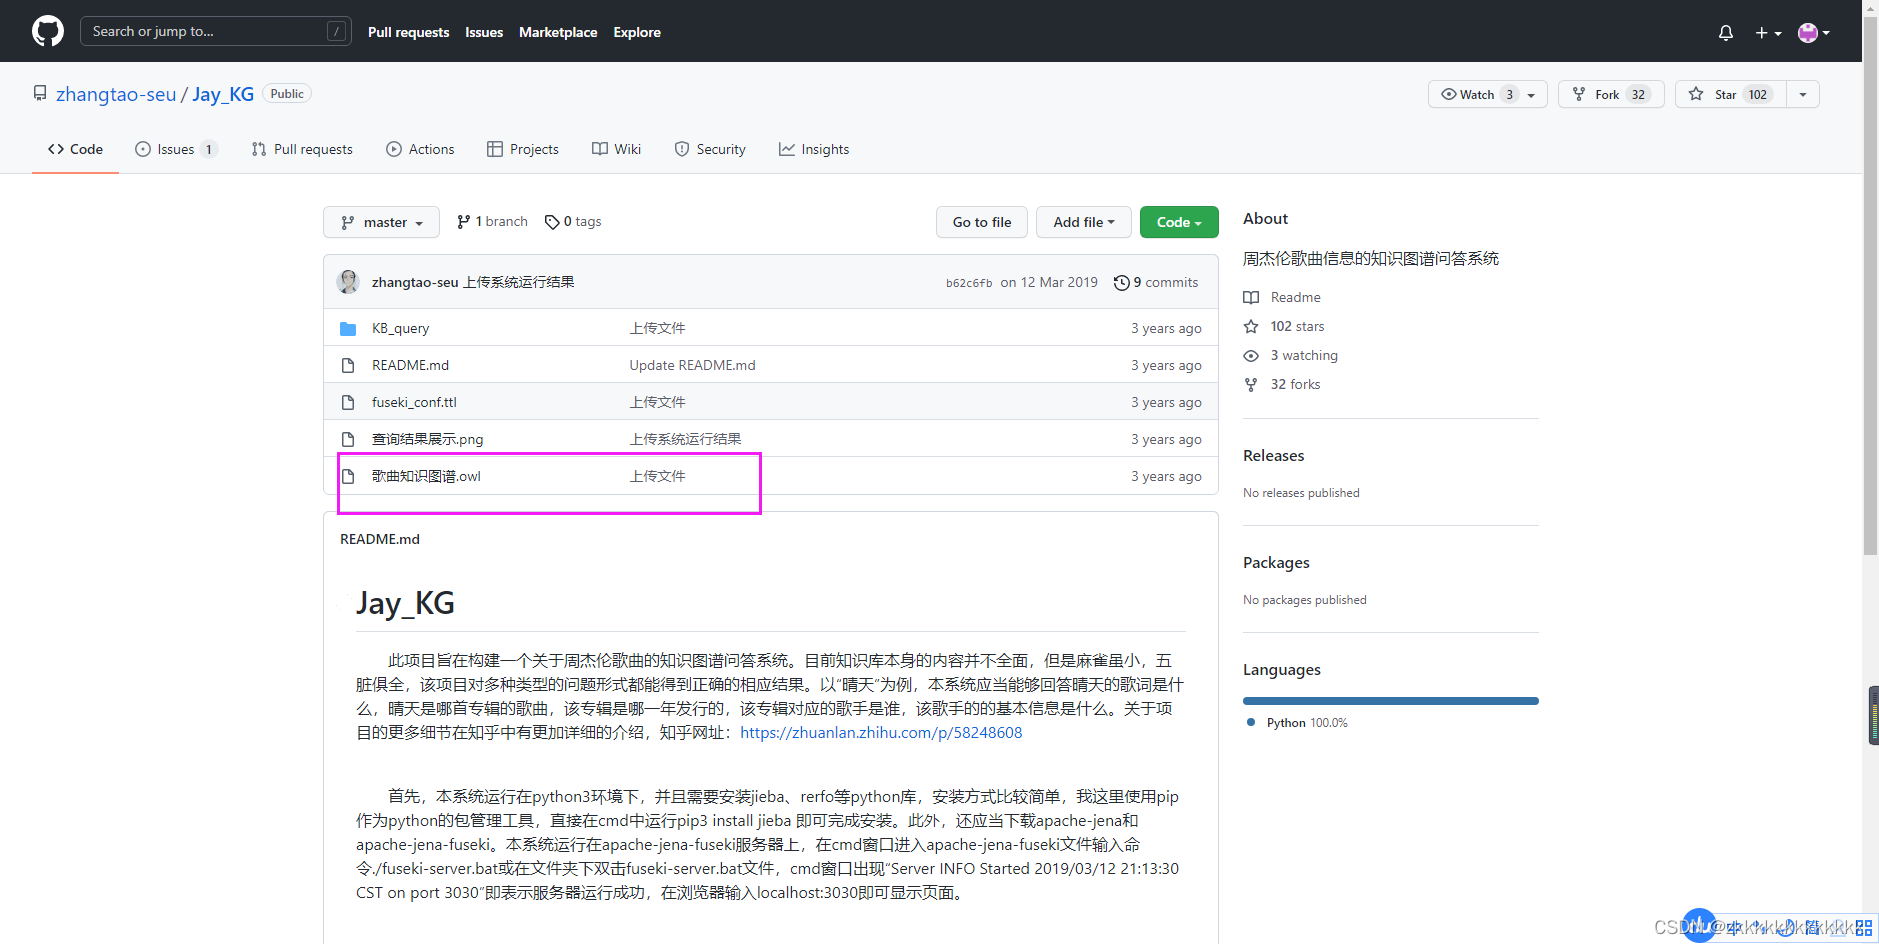Screen dimensions: 1879x944
Task: Click the commit history clock icon
Action: pos(1121,283)
